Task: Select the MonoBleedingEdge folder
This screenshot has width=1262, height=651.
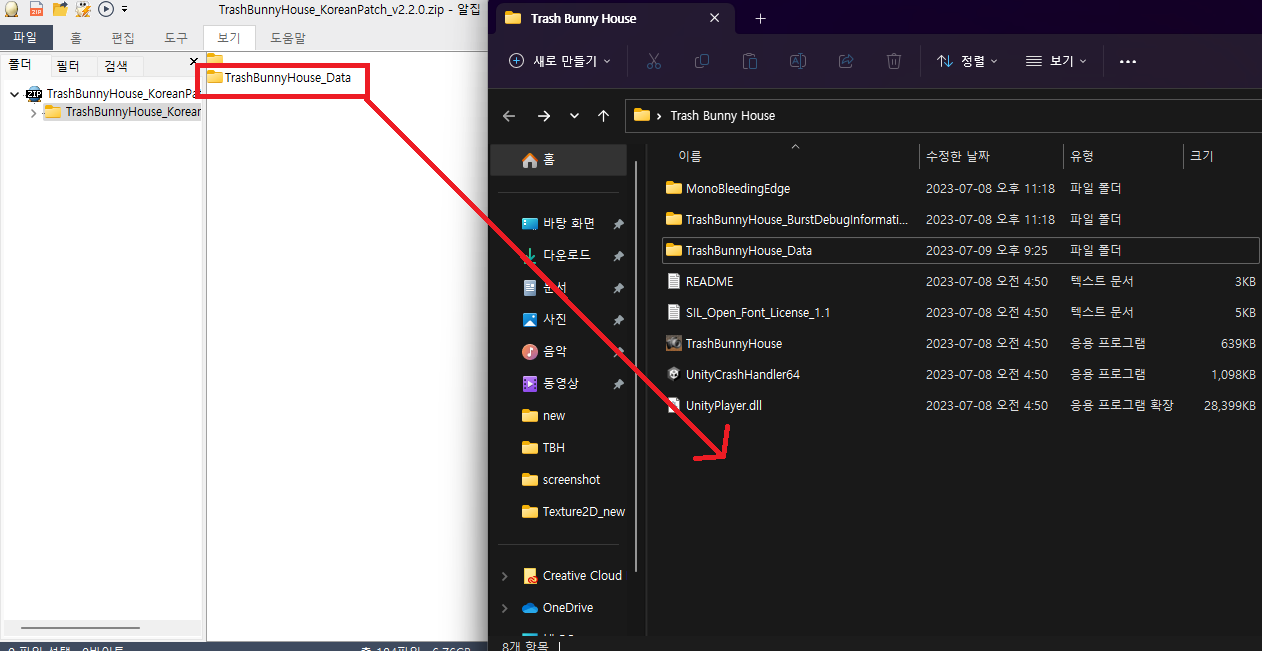Action: (960, 188)
